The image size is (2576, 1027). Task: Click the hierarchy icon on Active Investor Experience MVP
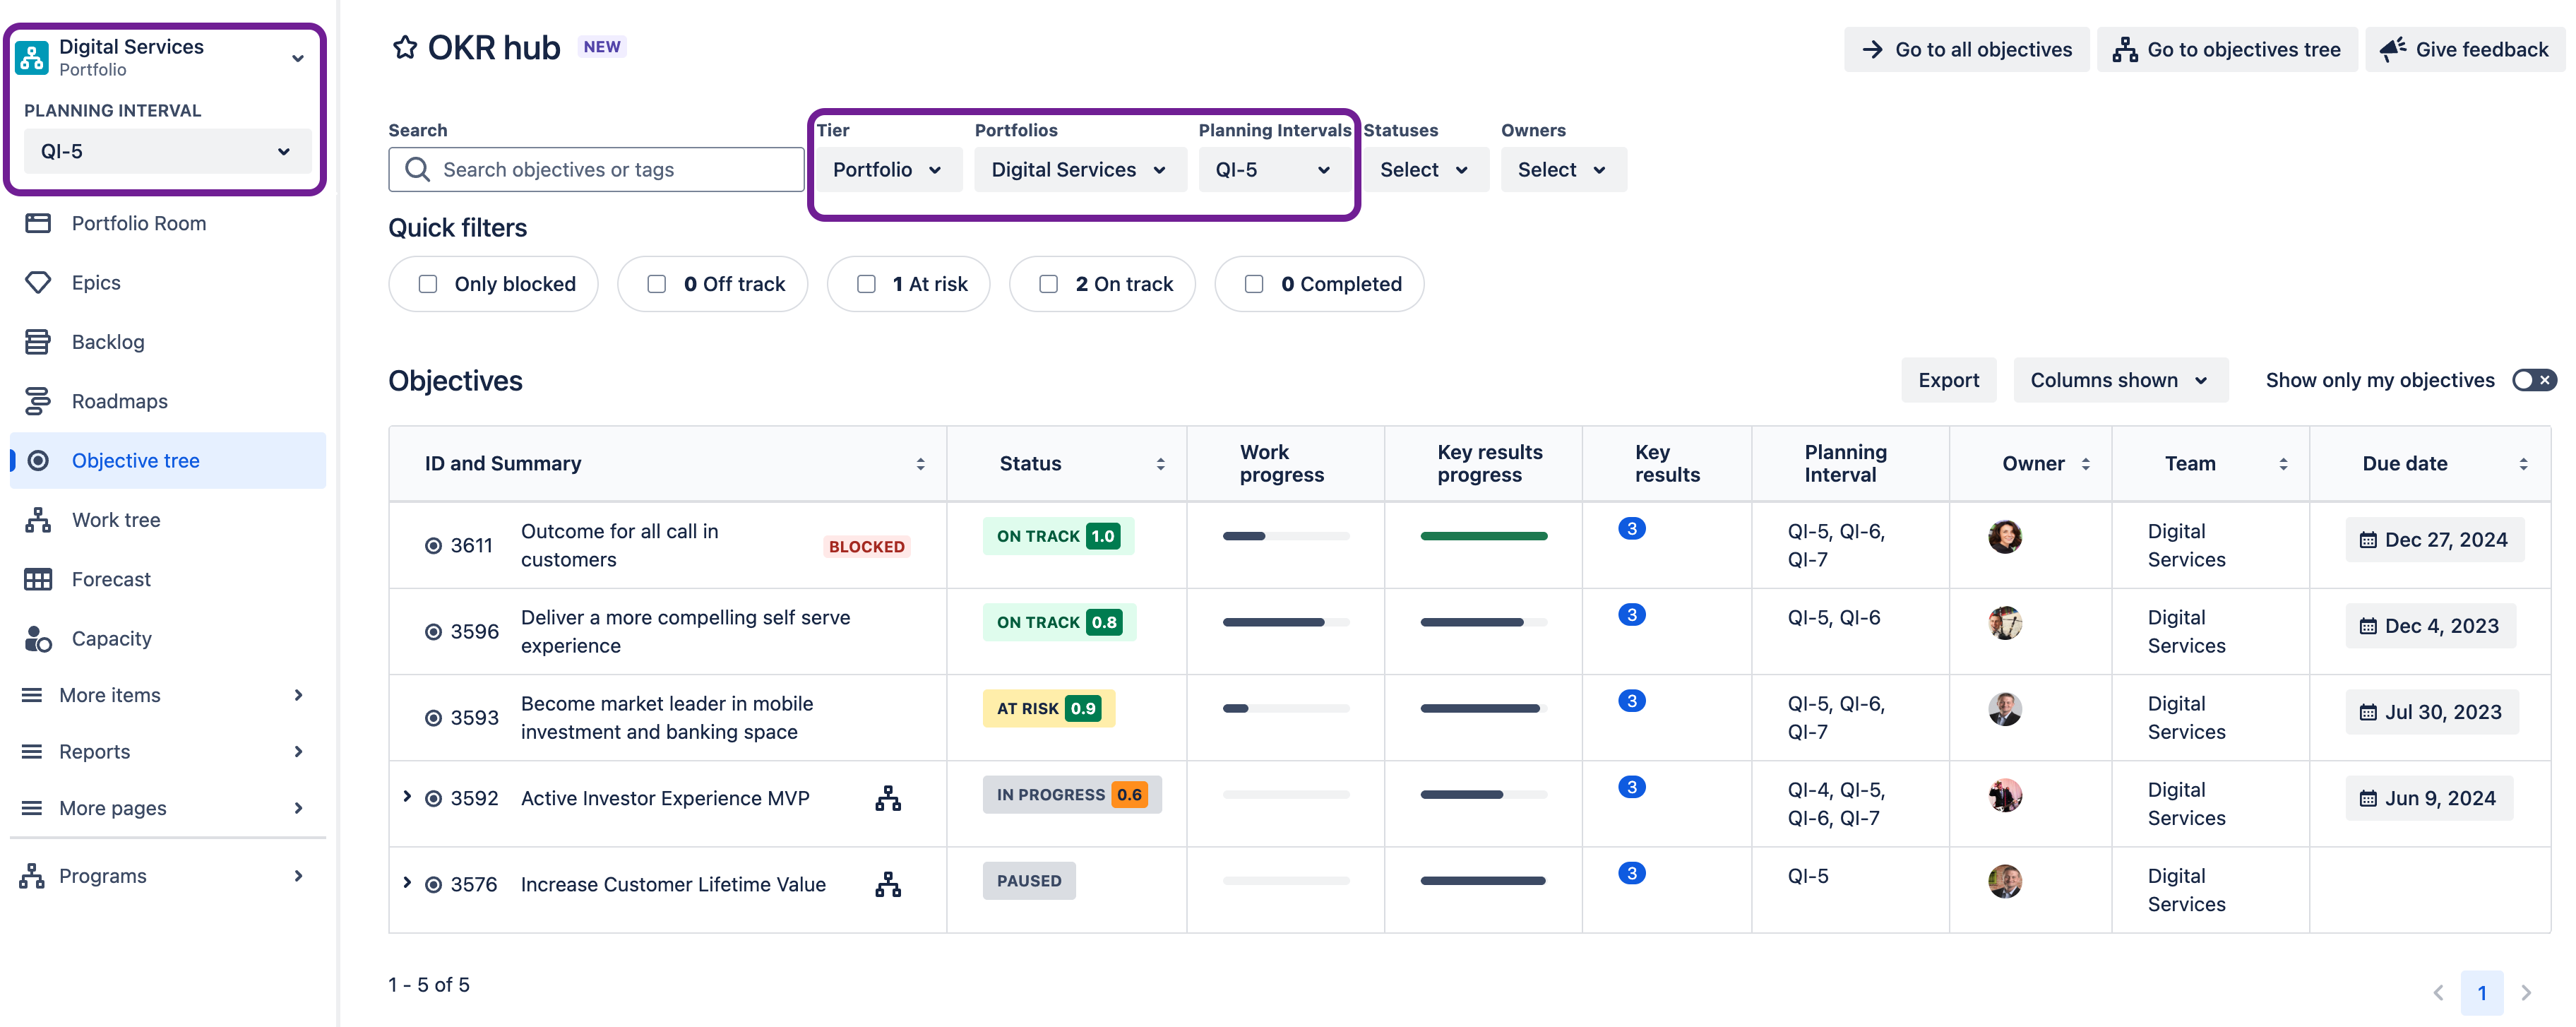(x=888, y=798)
